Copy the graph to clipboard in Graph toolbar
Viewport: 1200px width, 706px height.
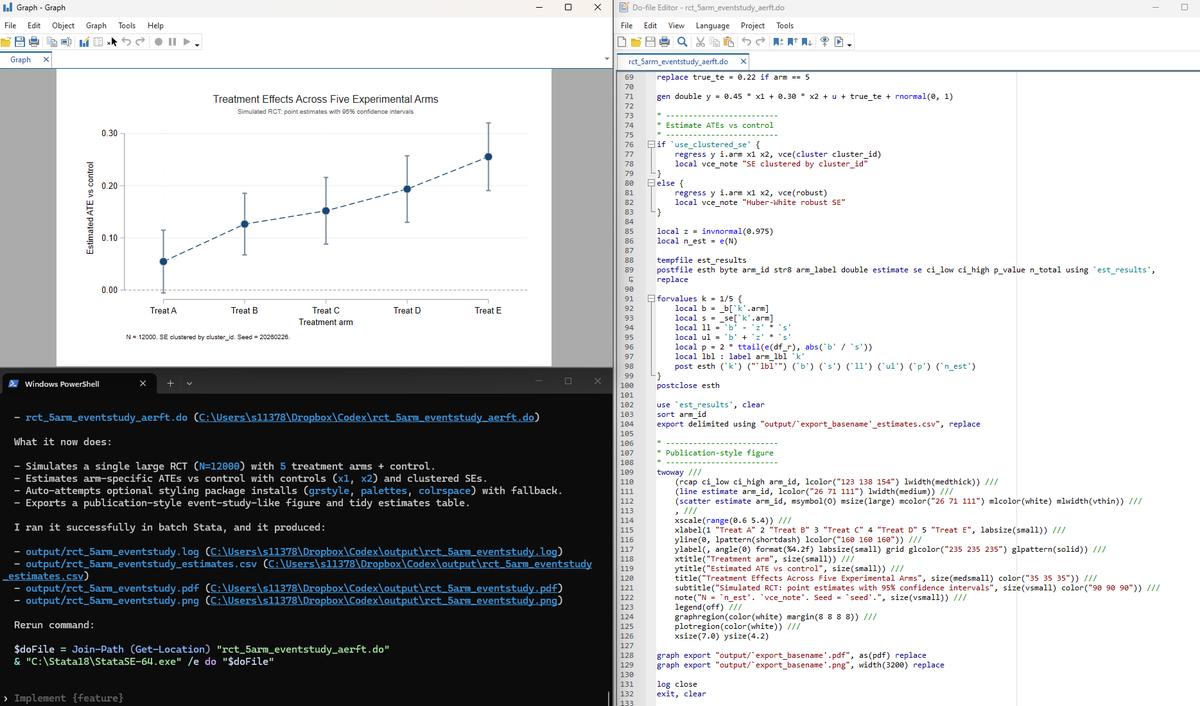click(52, 42)
